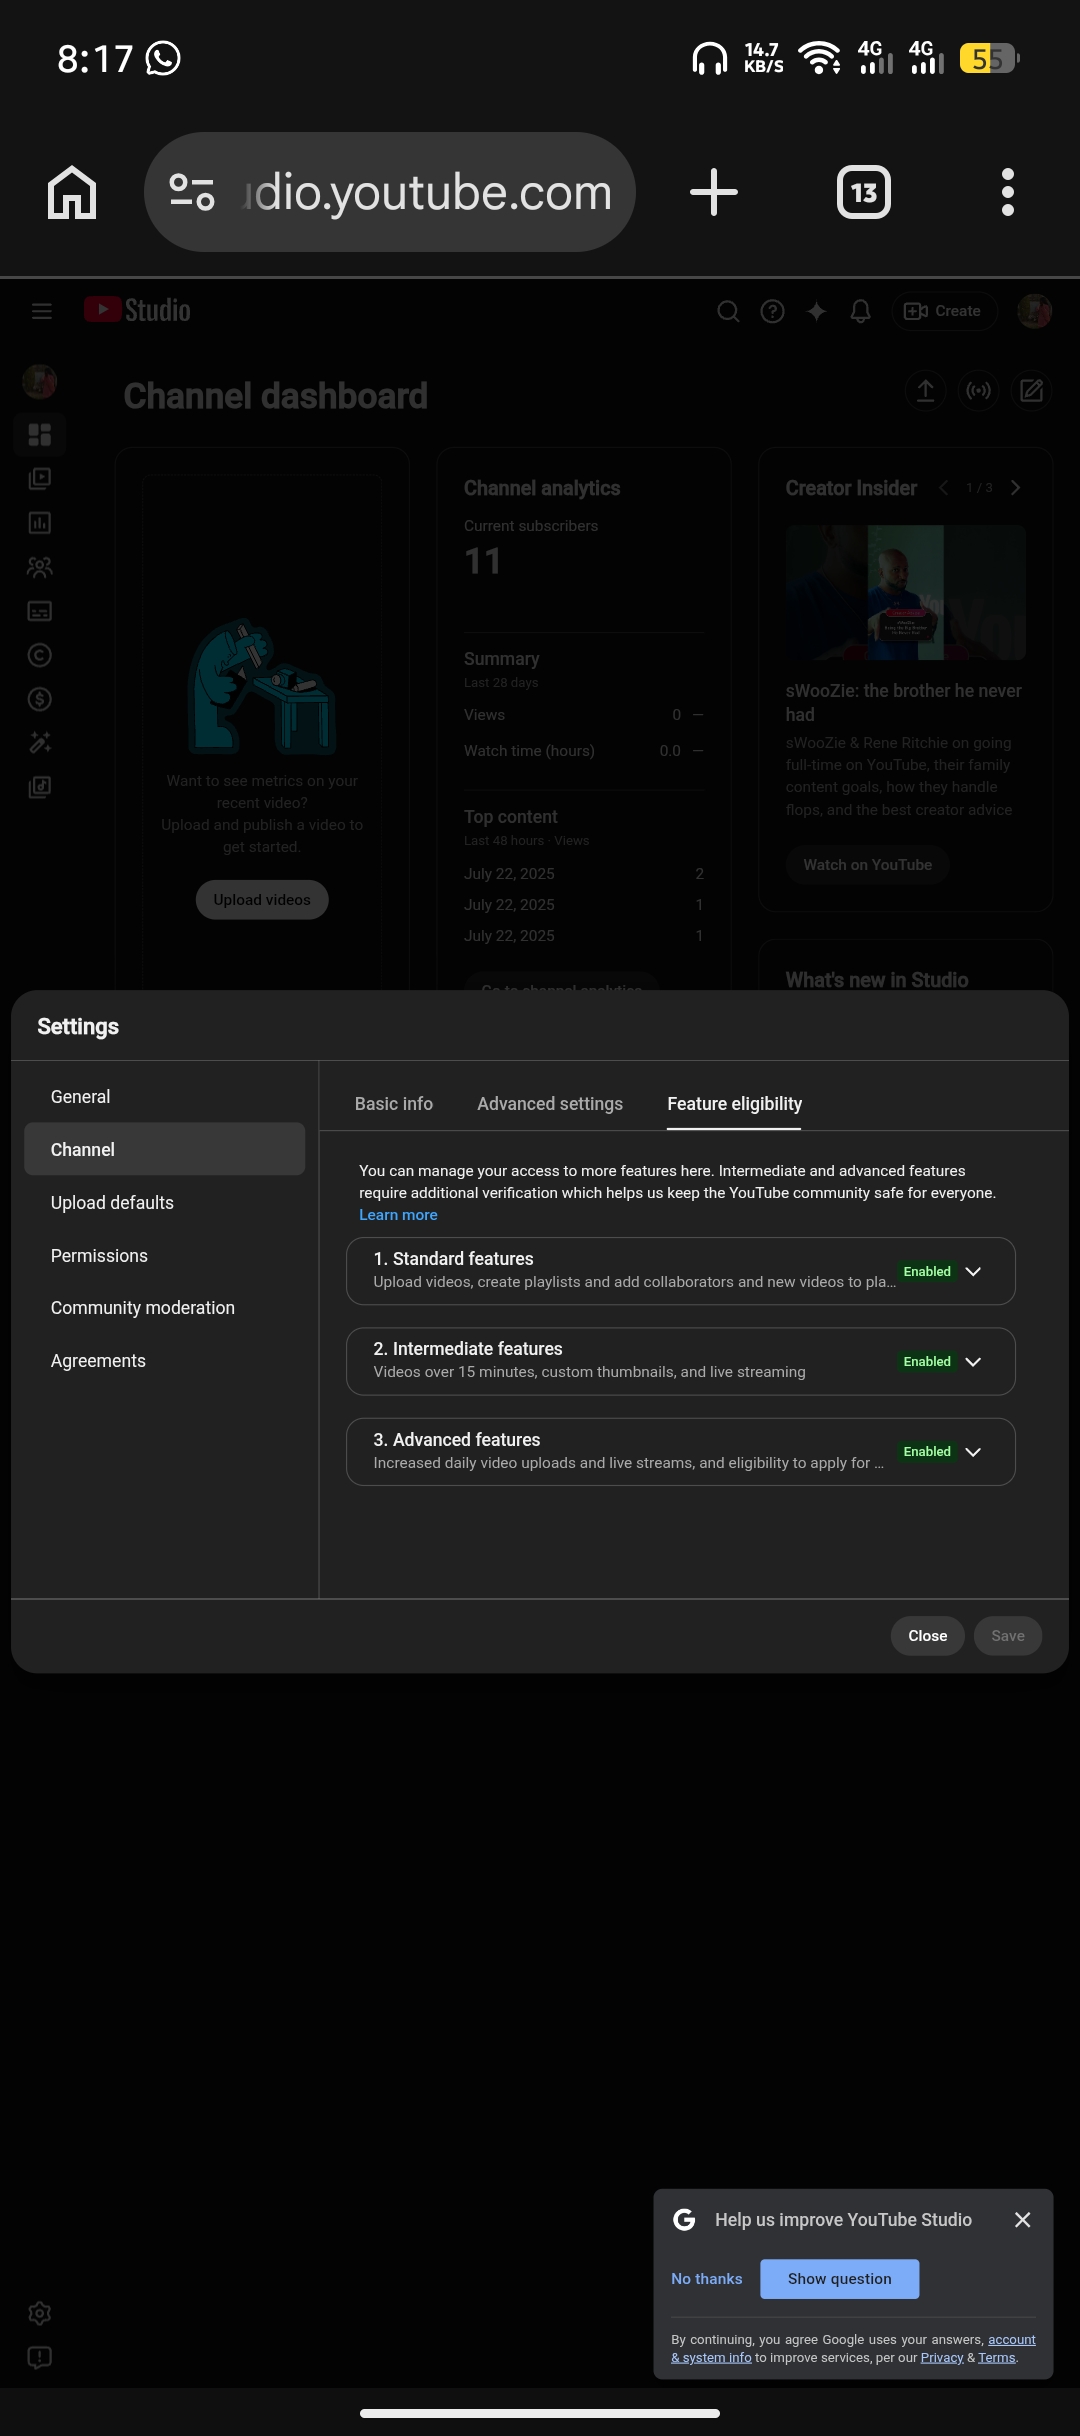1080x2436 pixels.
Task: Open the tab switcher showing 13
Action: pyautogui.click(x=864, y=192)
